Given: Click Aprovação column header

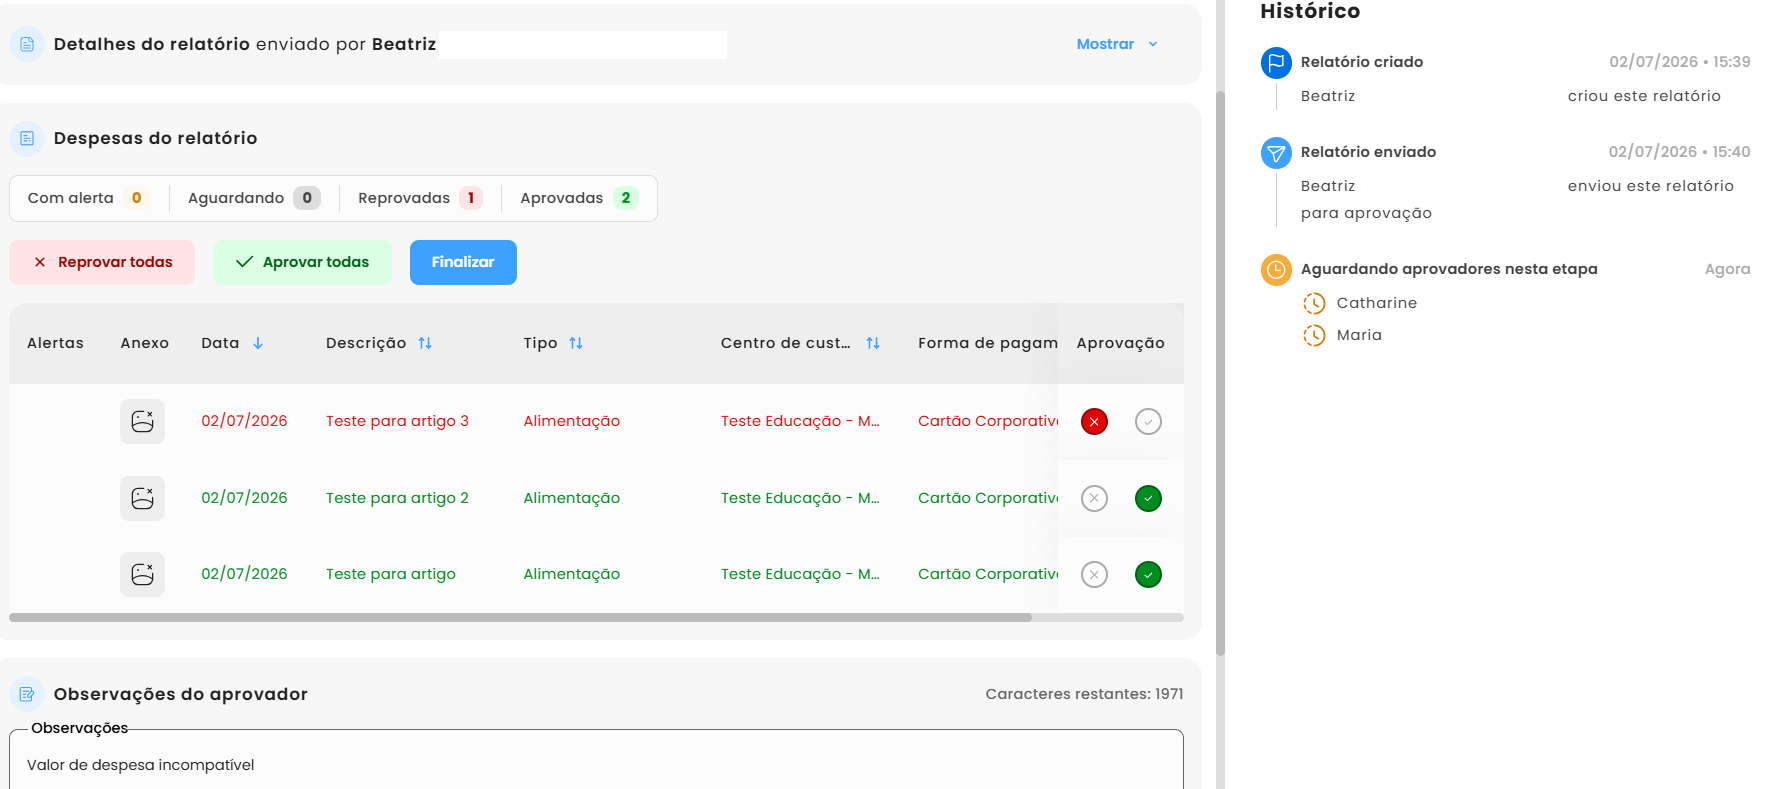Looking at the screenshot, I should click(1120, 343).
